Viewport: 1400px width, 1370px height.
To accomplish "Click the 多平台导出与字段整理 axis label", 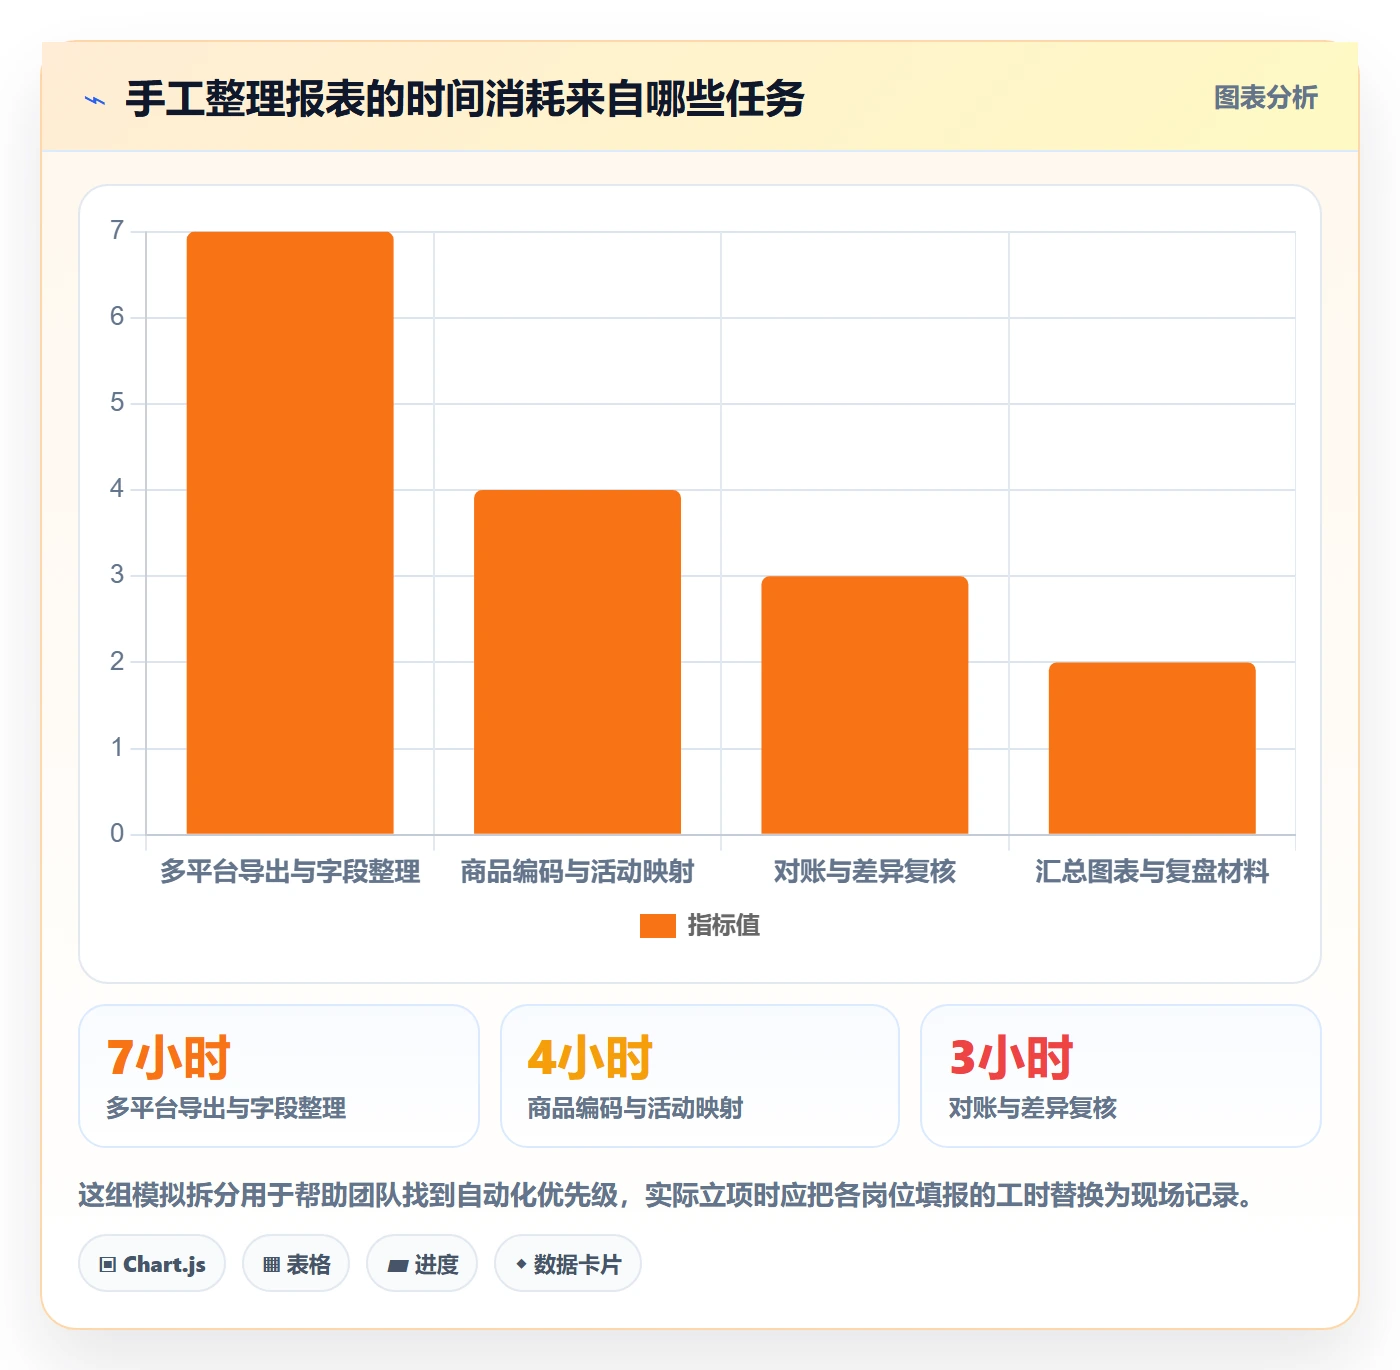I will pos(290,872).
